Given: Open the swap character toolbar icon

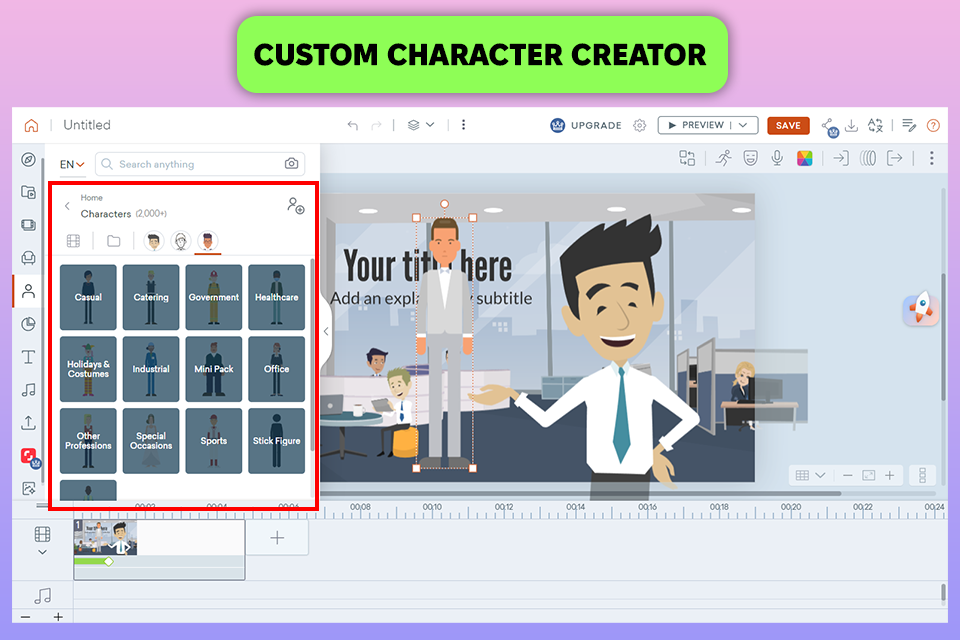Looking at the screenshot, I should tap(687, 158).
